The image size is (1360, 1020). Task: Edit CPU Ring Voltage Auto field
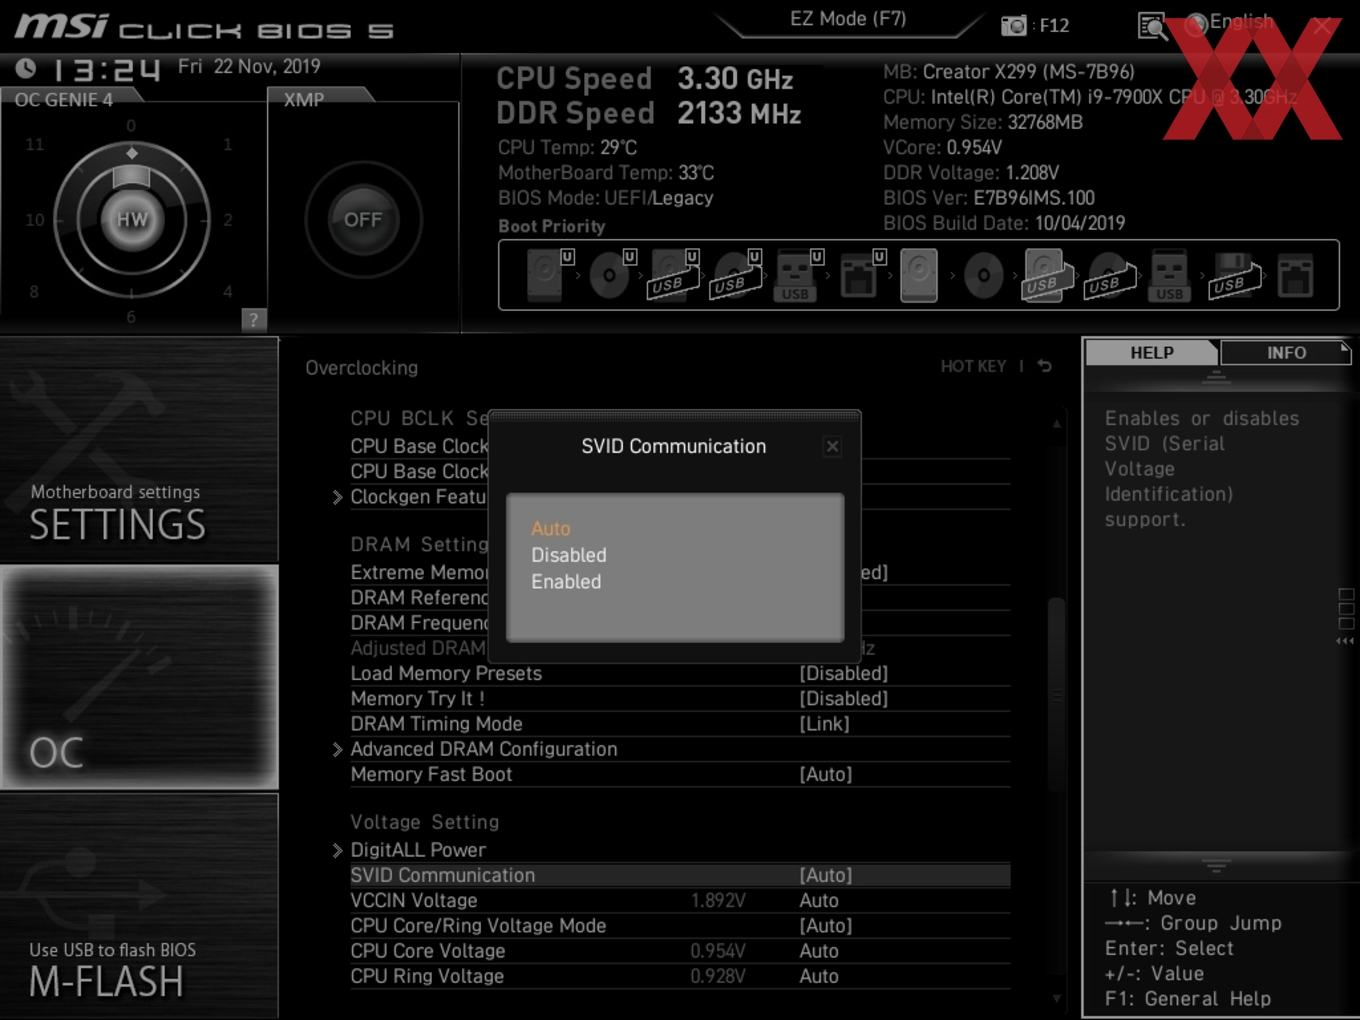pos(819,976)
